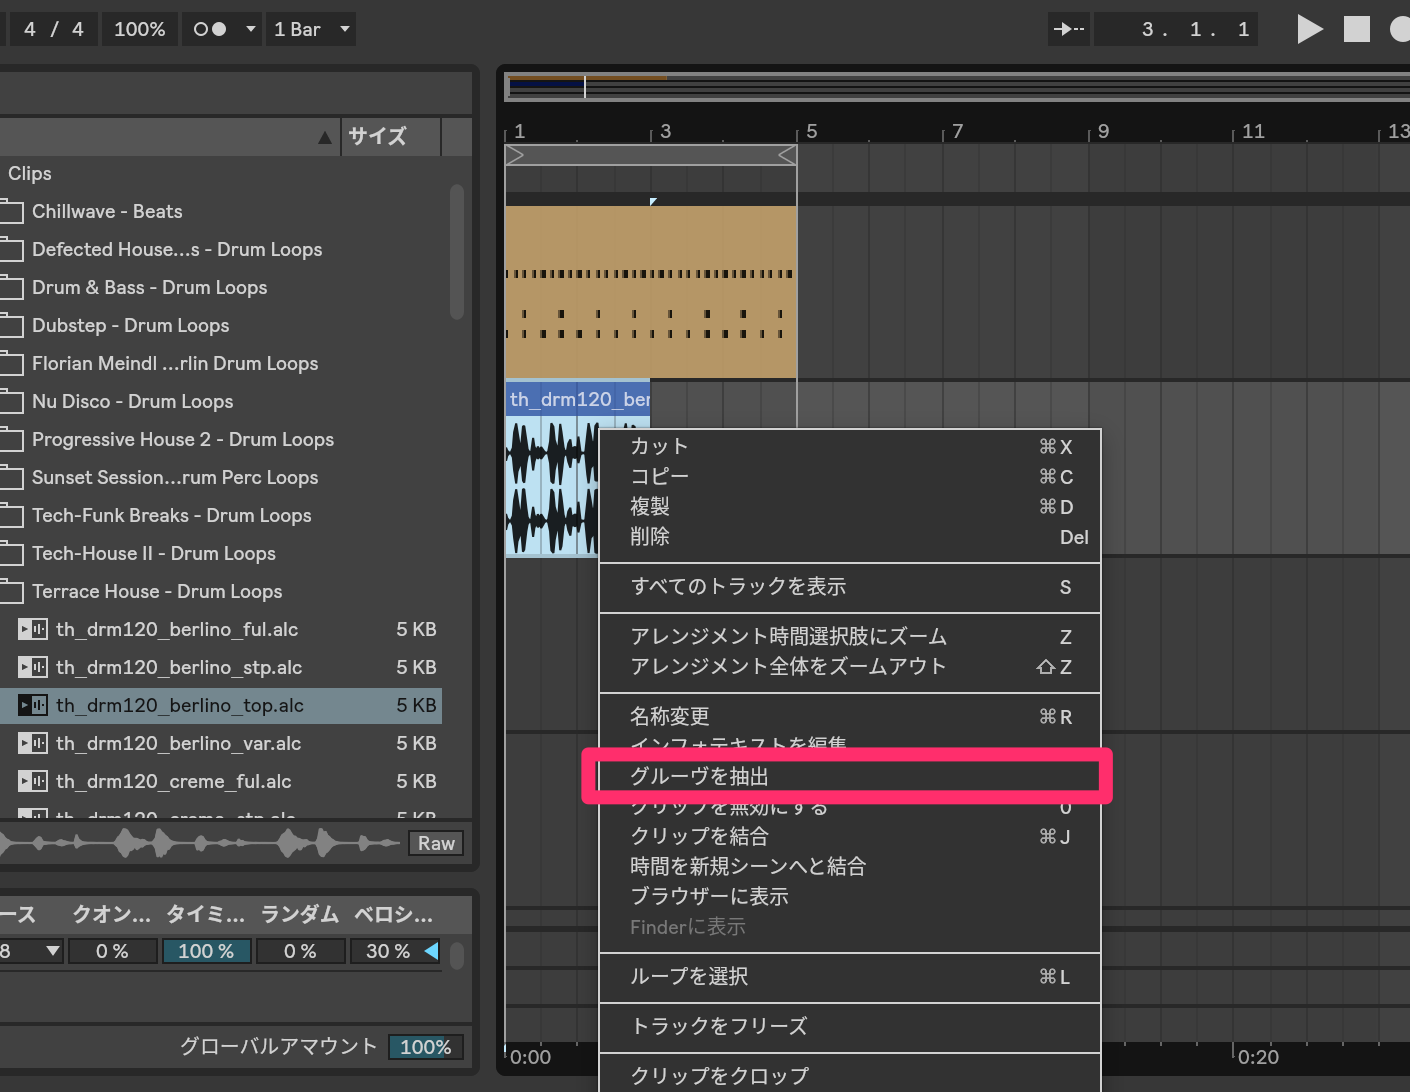Screen dimensions: 1410x1092
Task: Click the browser list vertical scrollbar
Action: tap(457, 252)
